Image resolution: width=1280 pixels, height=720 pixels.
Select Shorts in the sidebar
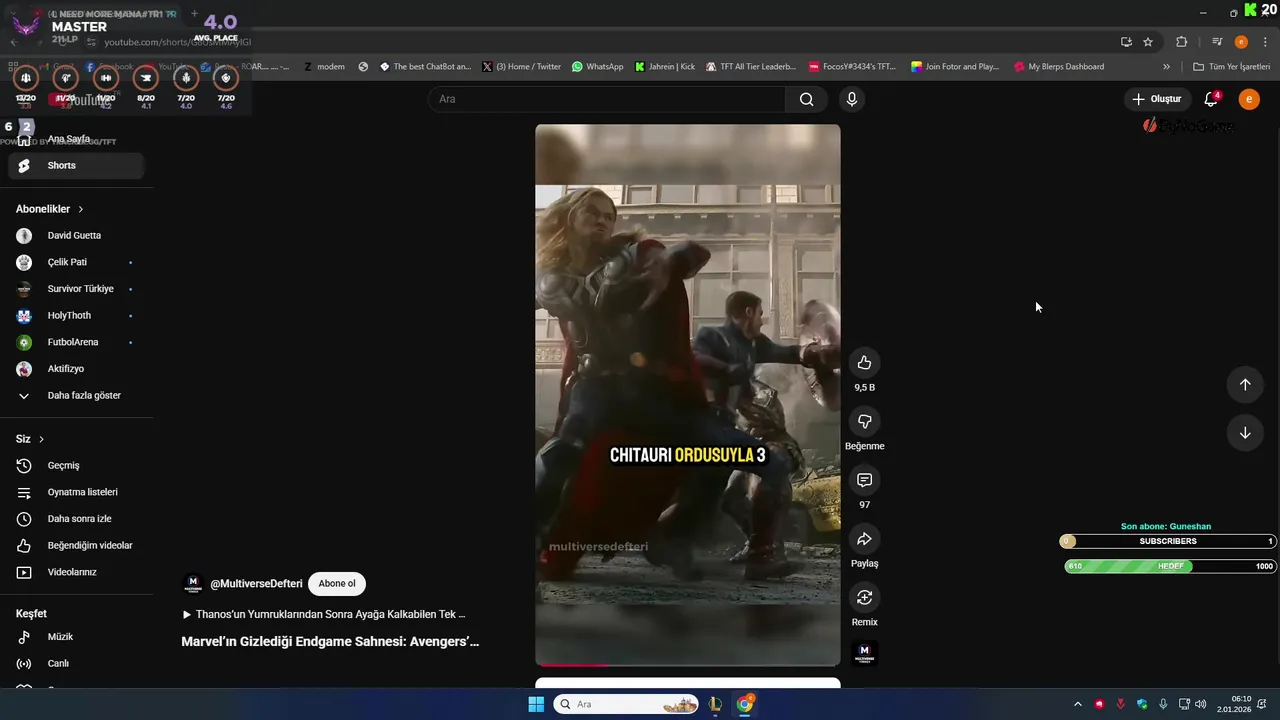tap(76, 166)
